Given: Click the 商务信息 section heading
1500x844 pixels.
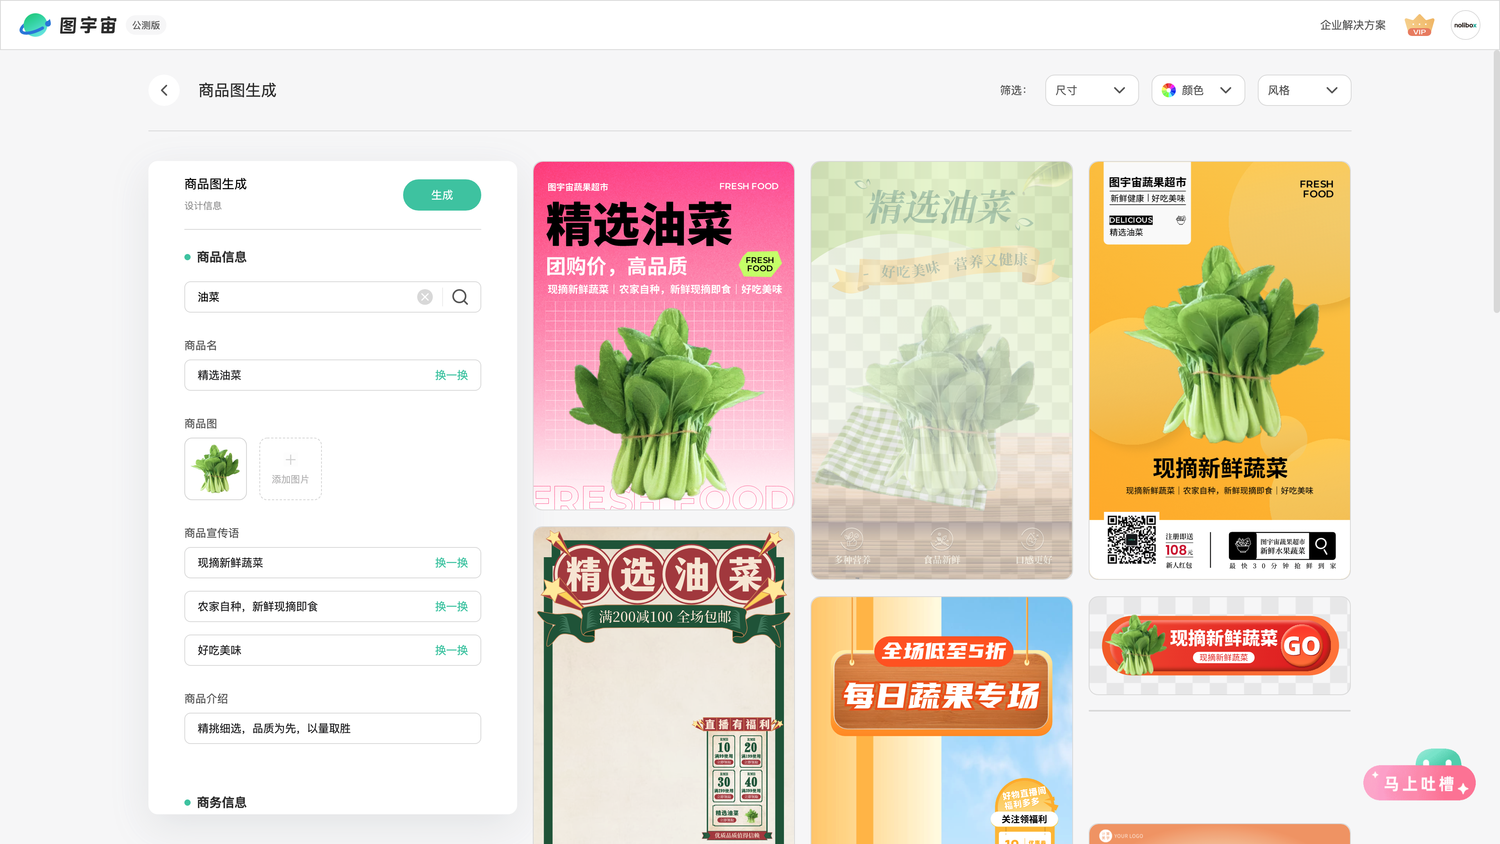Looking at the screenshot, I should [x=221, y=802].
